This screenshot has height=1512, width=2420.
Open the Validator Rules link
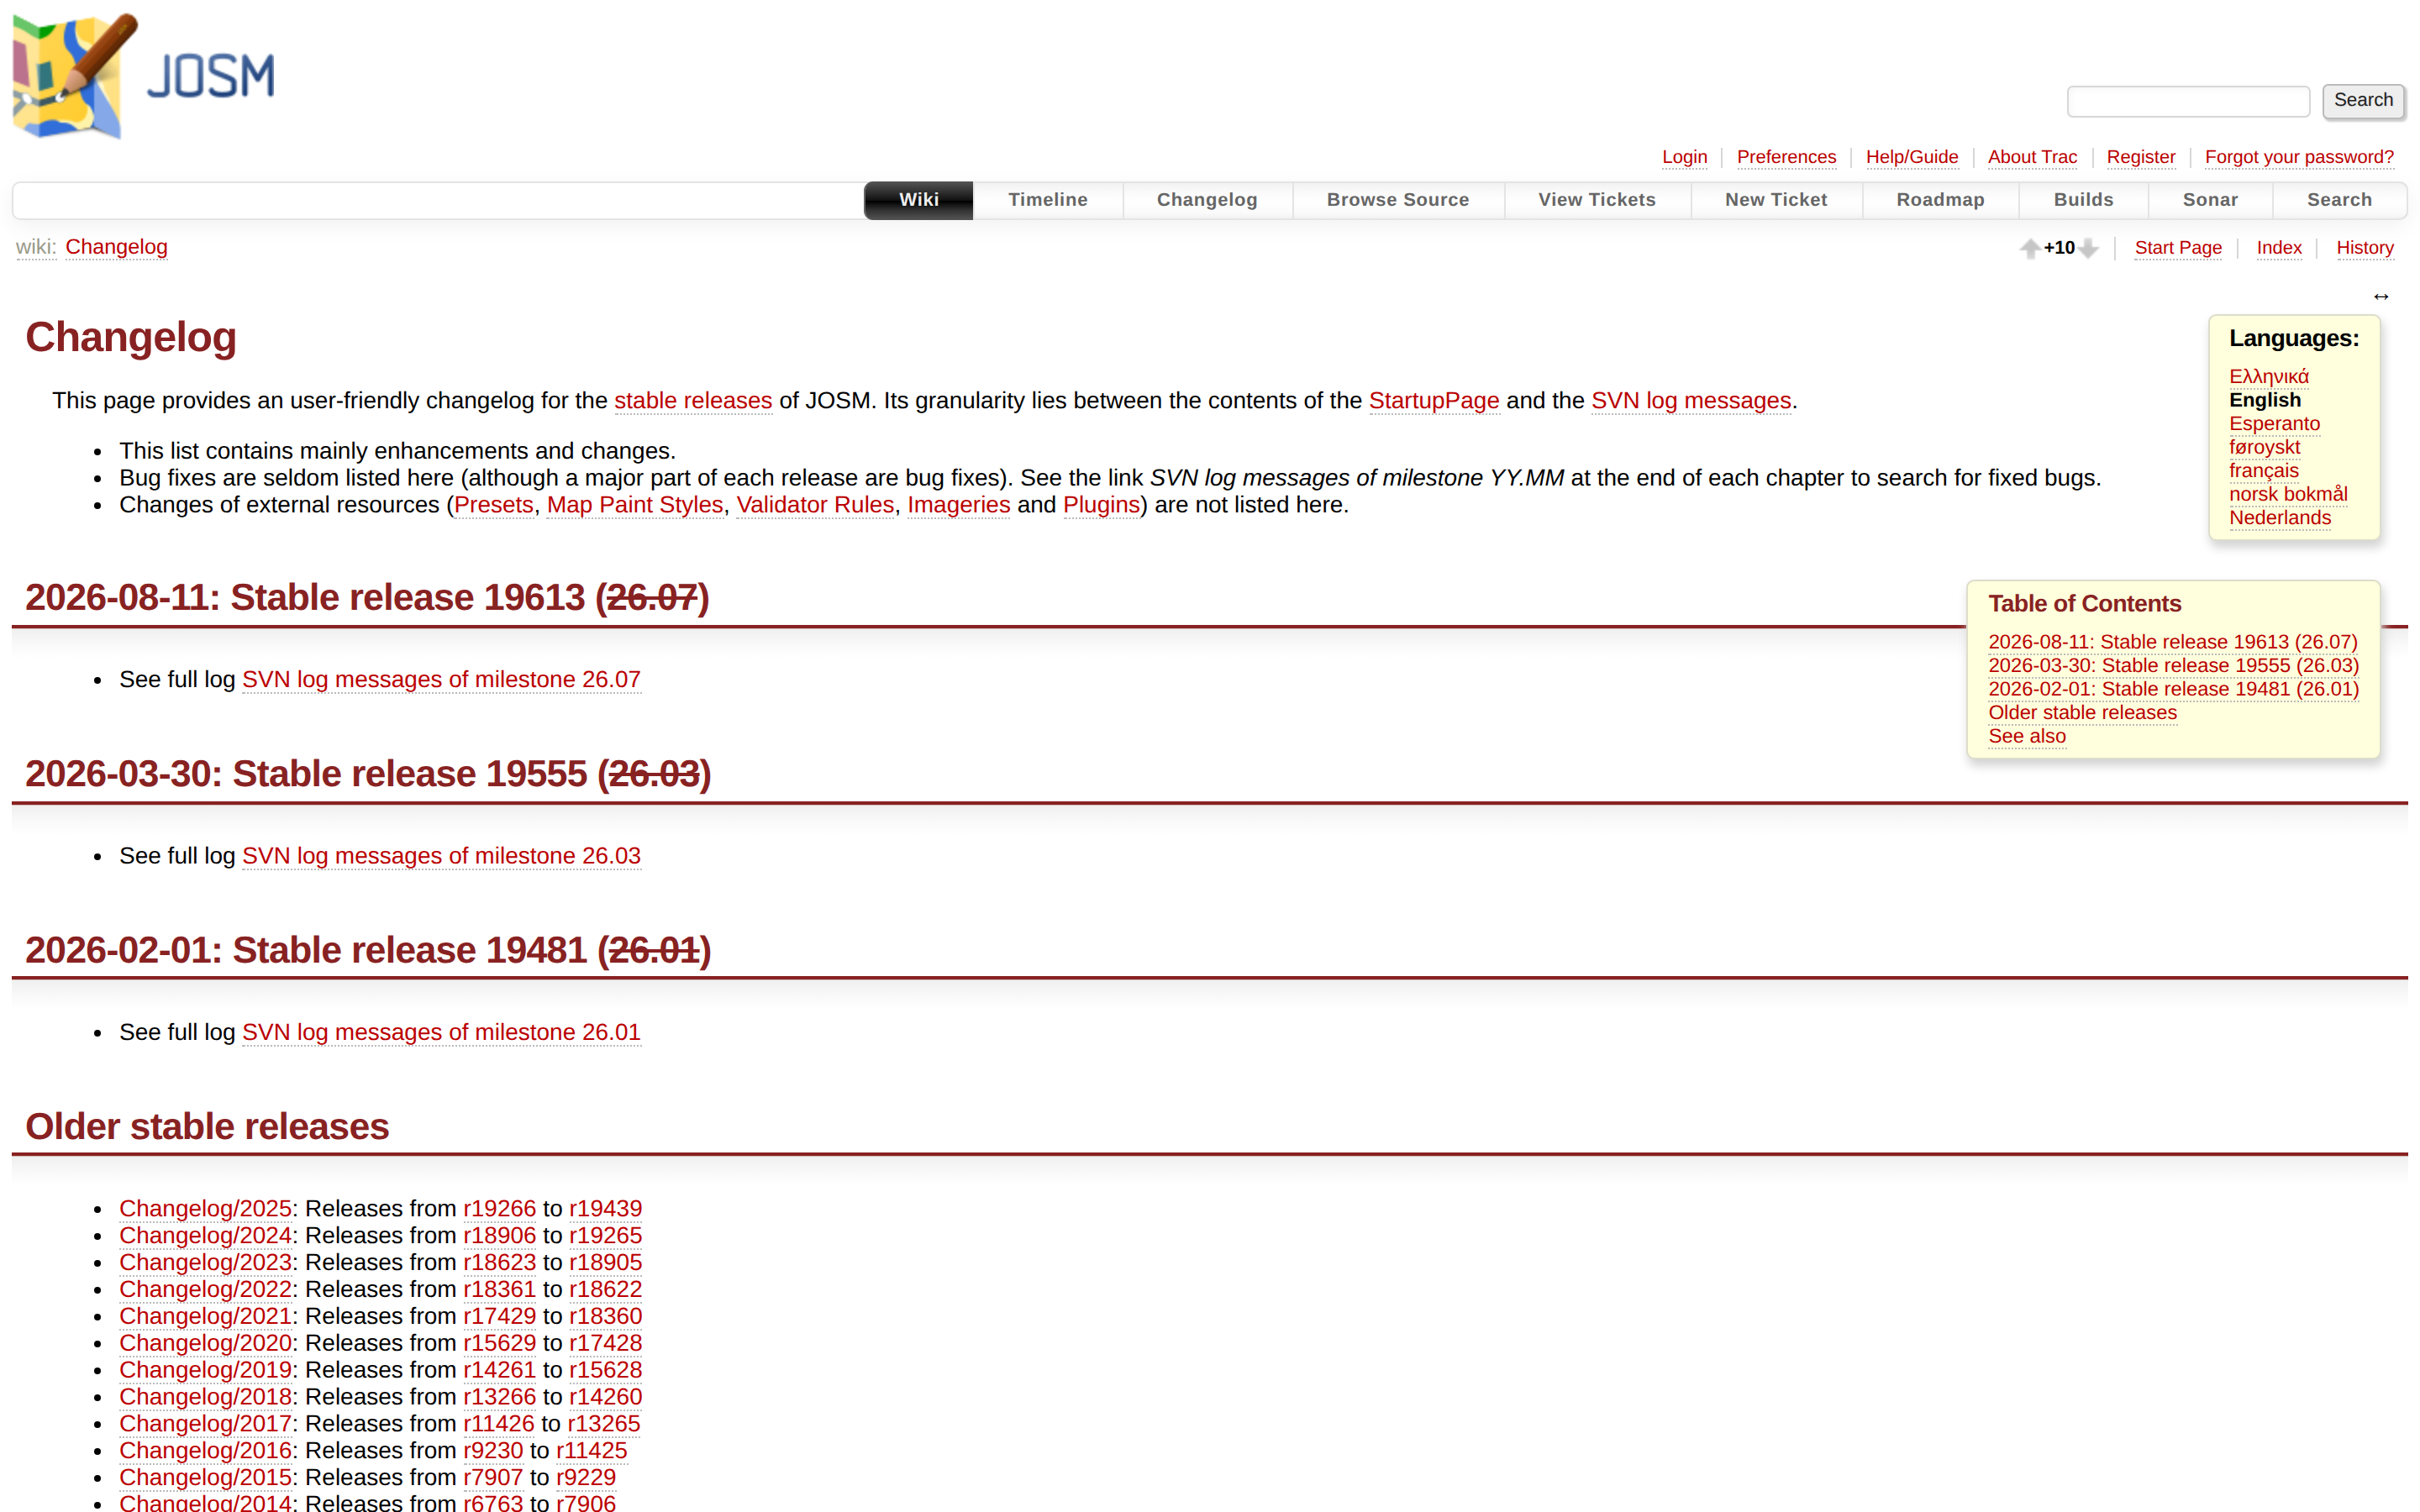[x=815, y=505]
